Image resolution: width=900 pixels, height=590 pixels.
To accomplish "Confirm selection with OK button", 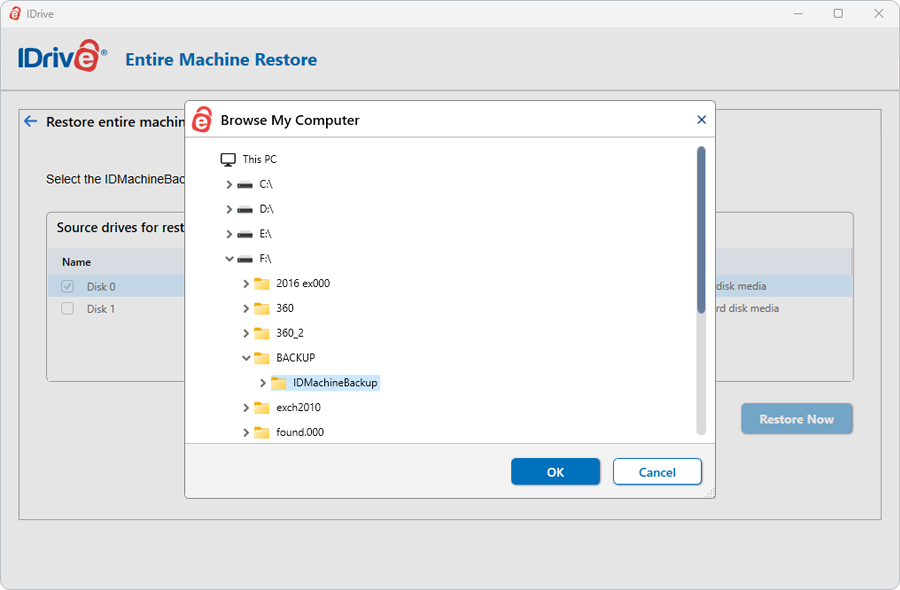I will pos(555,472).
